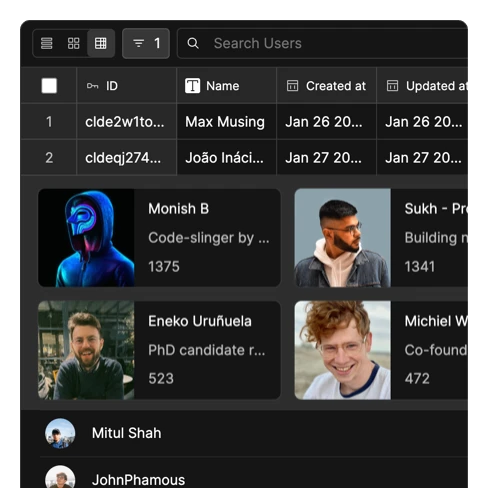Click the Created at cell Jan 27 20...
This screenshot has height=488, width=488.
[x=327, y=158]
